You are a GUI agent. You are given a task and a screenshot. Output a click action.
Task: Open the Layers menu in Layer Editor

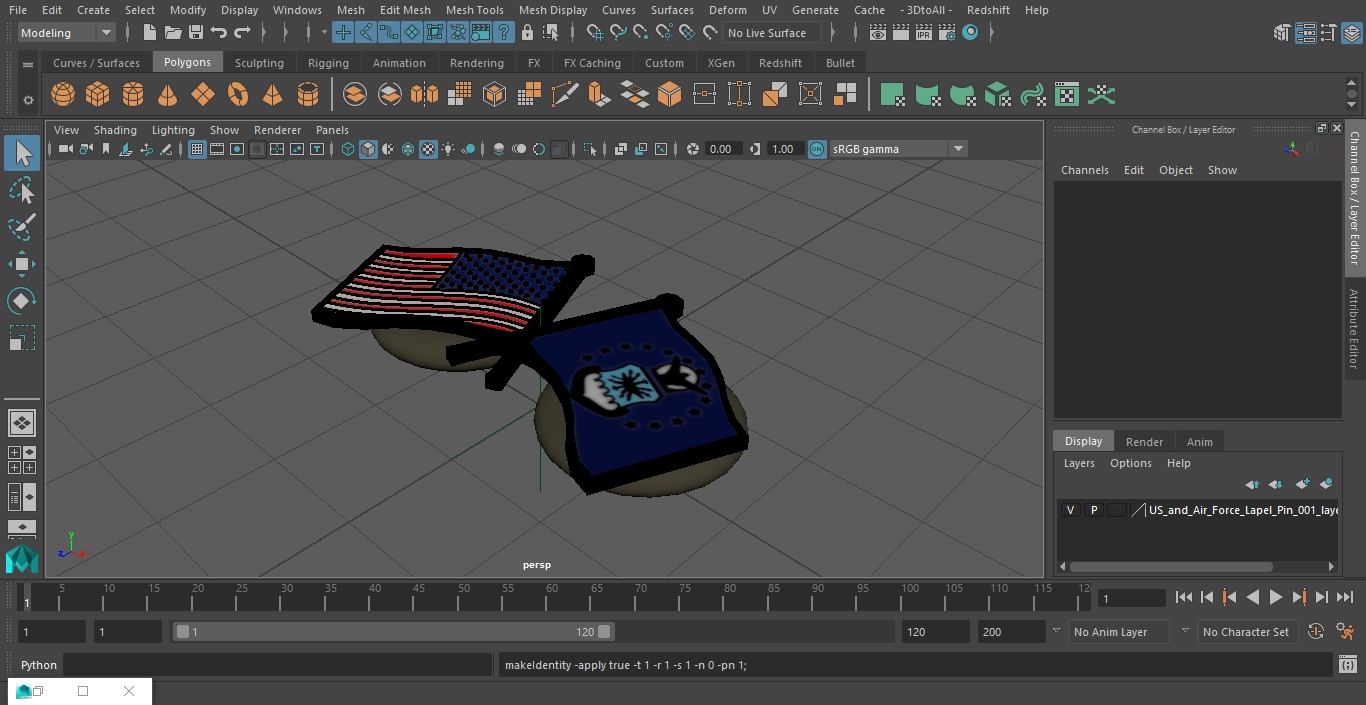[x=1079, y=463]
